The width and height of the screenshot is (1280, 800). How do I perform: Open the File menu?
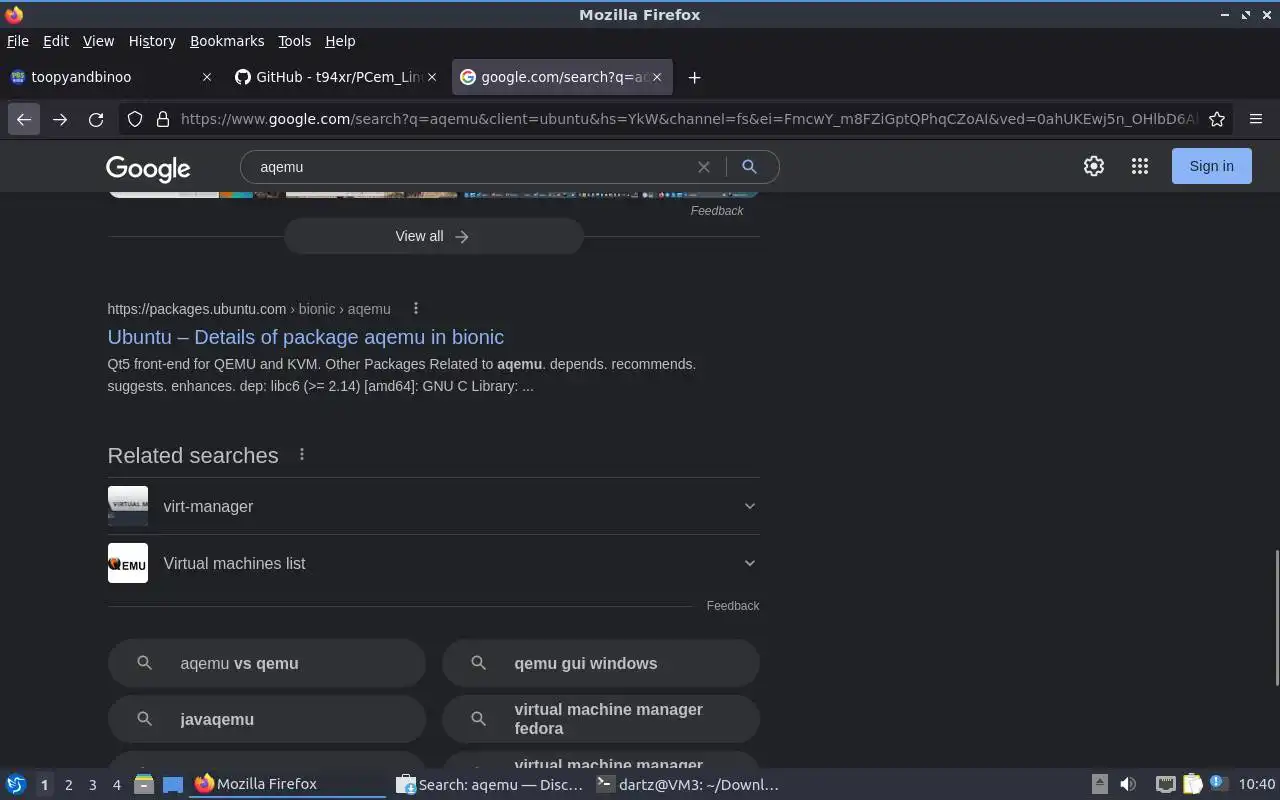(18, 41)
